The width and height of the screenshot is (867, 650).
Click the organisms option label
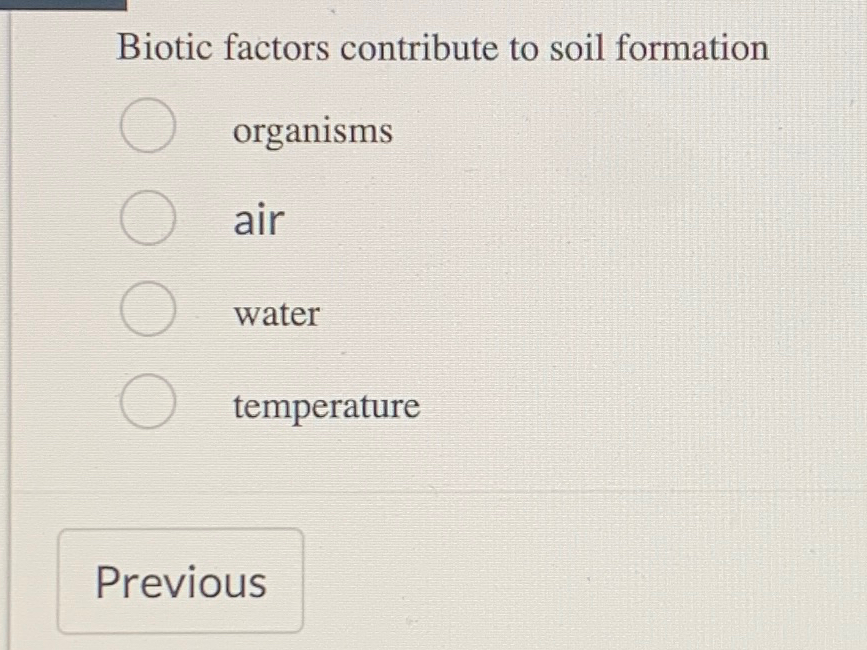pyautogui.click(x=312, y=131)
